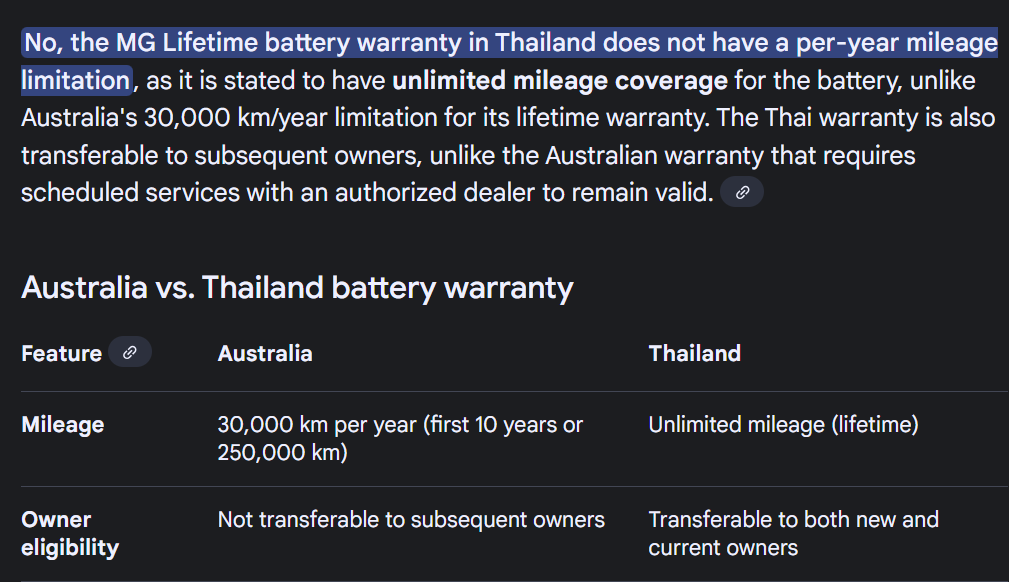Click the Mileage row label
The width and height of the screenshot is (1009, 582).
[x=62, y=425]
